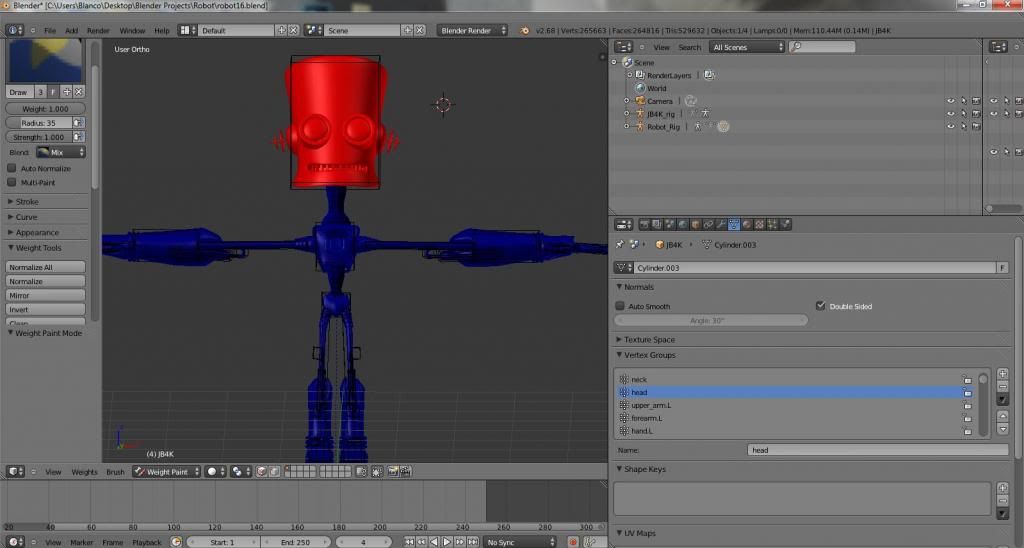Image resolution: width=1024 pixels, height=548 pixels.
Task: Toggle the Camera selectability cursor icon
Action: click(963, 101)
